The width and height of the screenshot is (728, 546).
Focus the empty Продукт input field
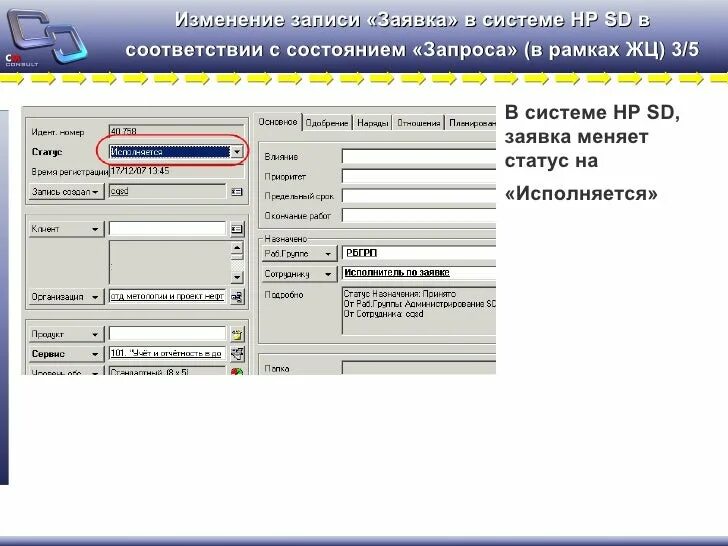[x=167, y=334]
